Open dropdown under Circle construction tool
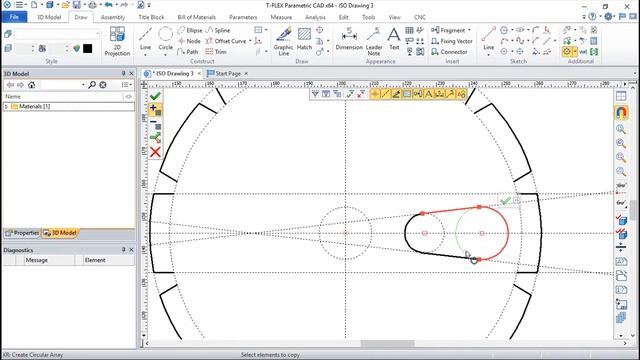 pyautogui.click(x=165, y=54)
